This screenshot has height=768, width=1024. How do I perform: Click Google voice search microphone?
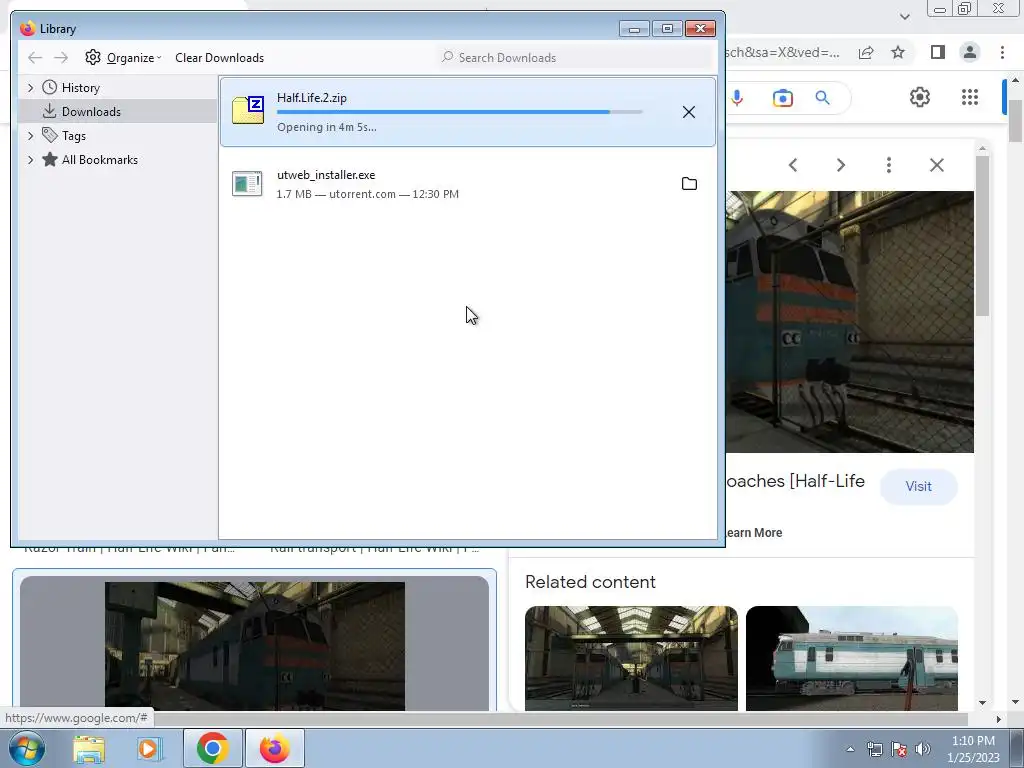click(x=737, y=98)
